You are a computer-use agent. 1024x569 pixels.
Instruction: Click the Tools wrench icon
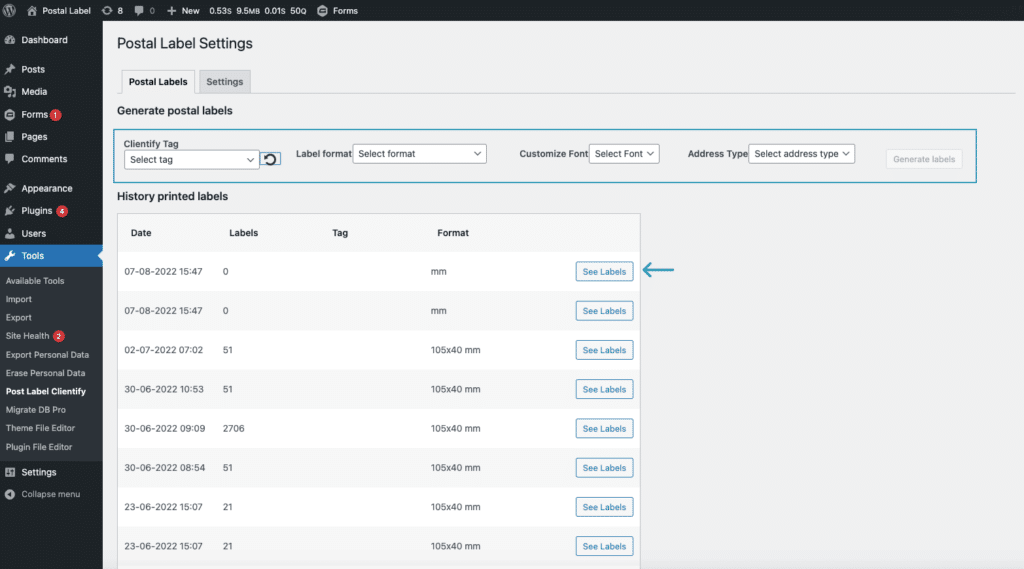click(x=10, y=255)
